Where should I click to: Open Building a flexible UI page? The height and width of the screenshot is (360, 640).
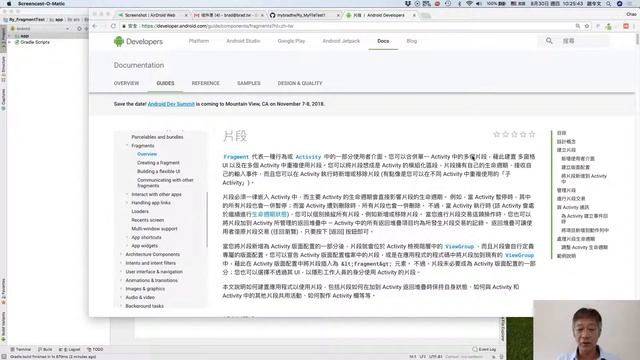158,171
